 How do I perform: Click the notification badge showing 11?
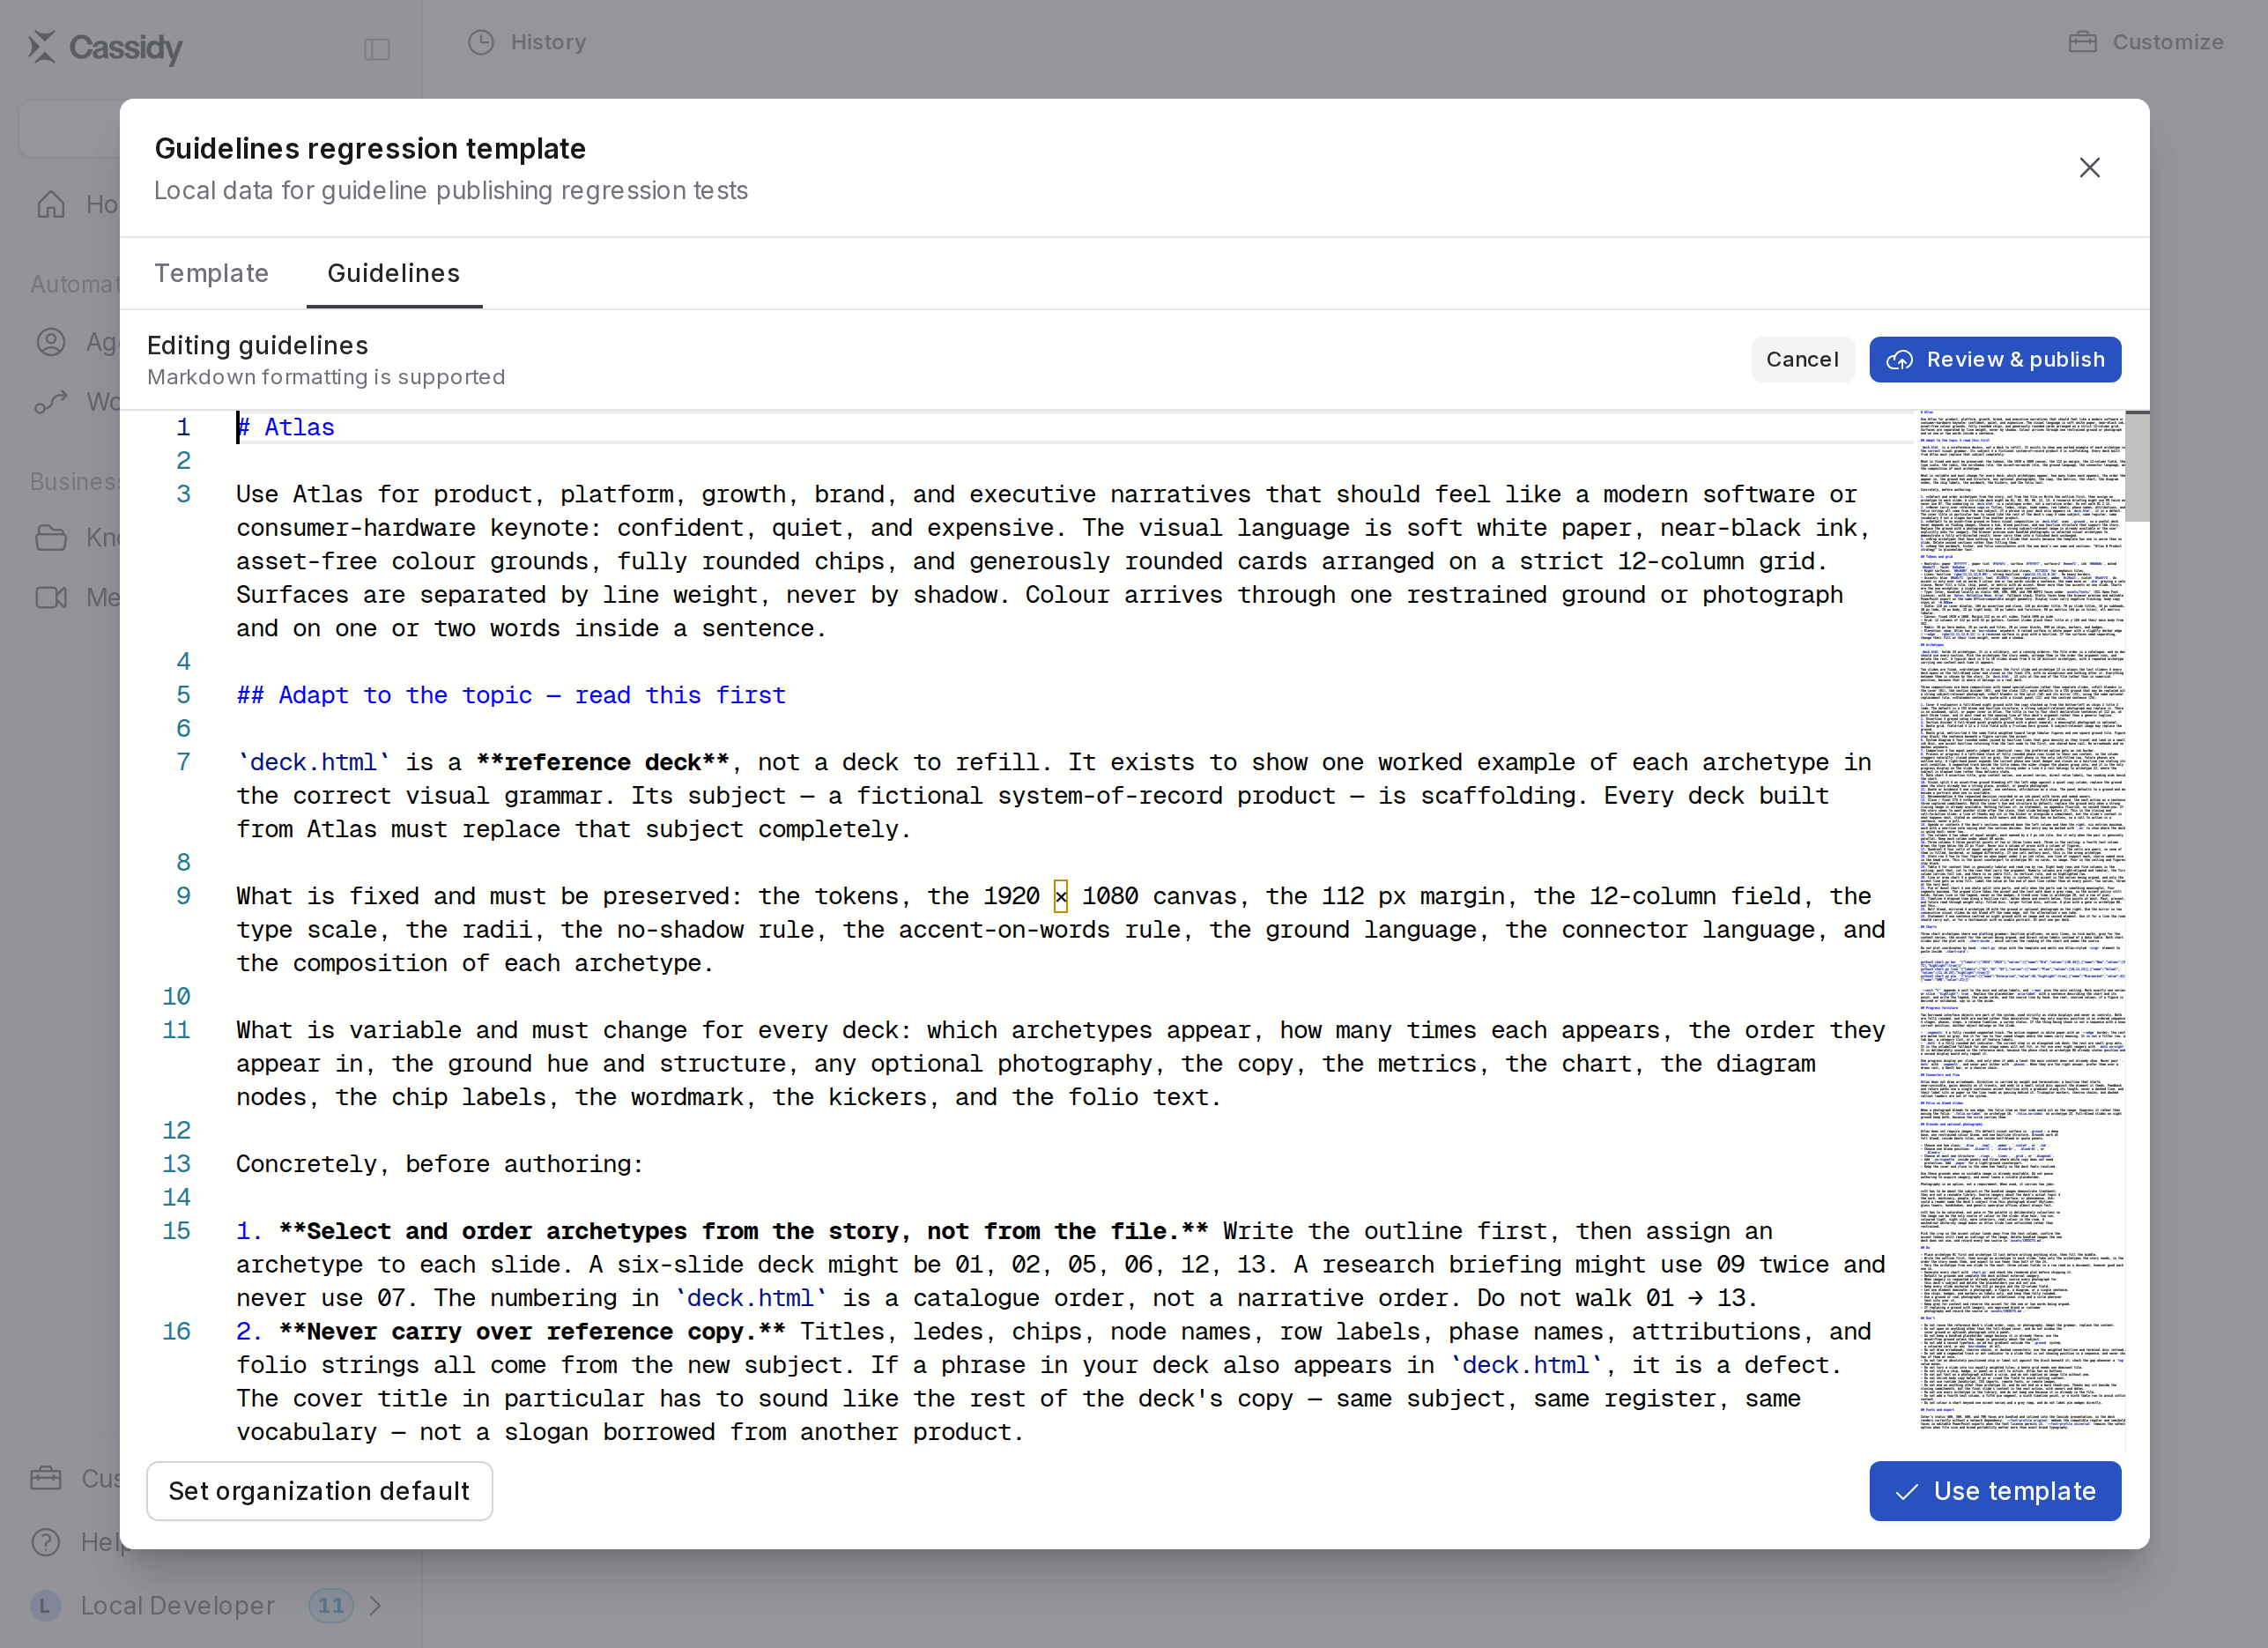[x=331, y=1605]
